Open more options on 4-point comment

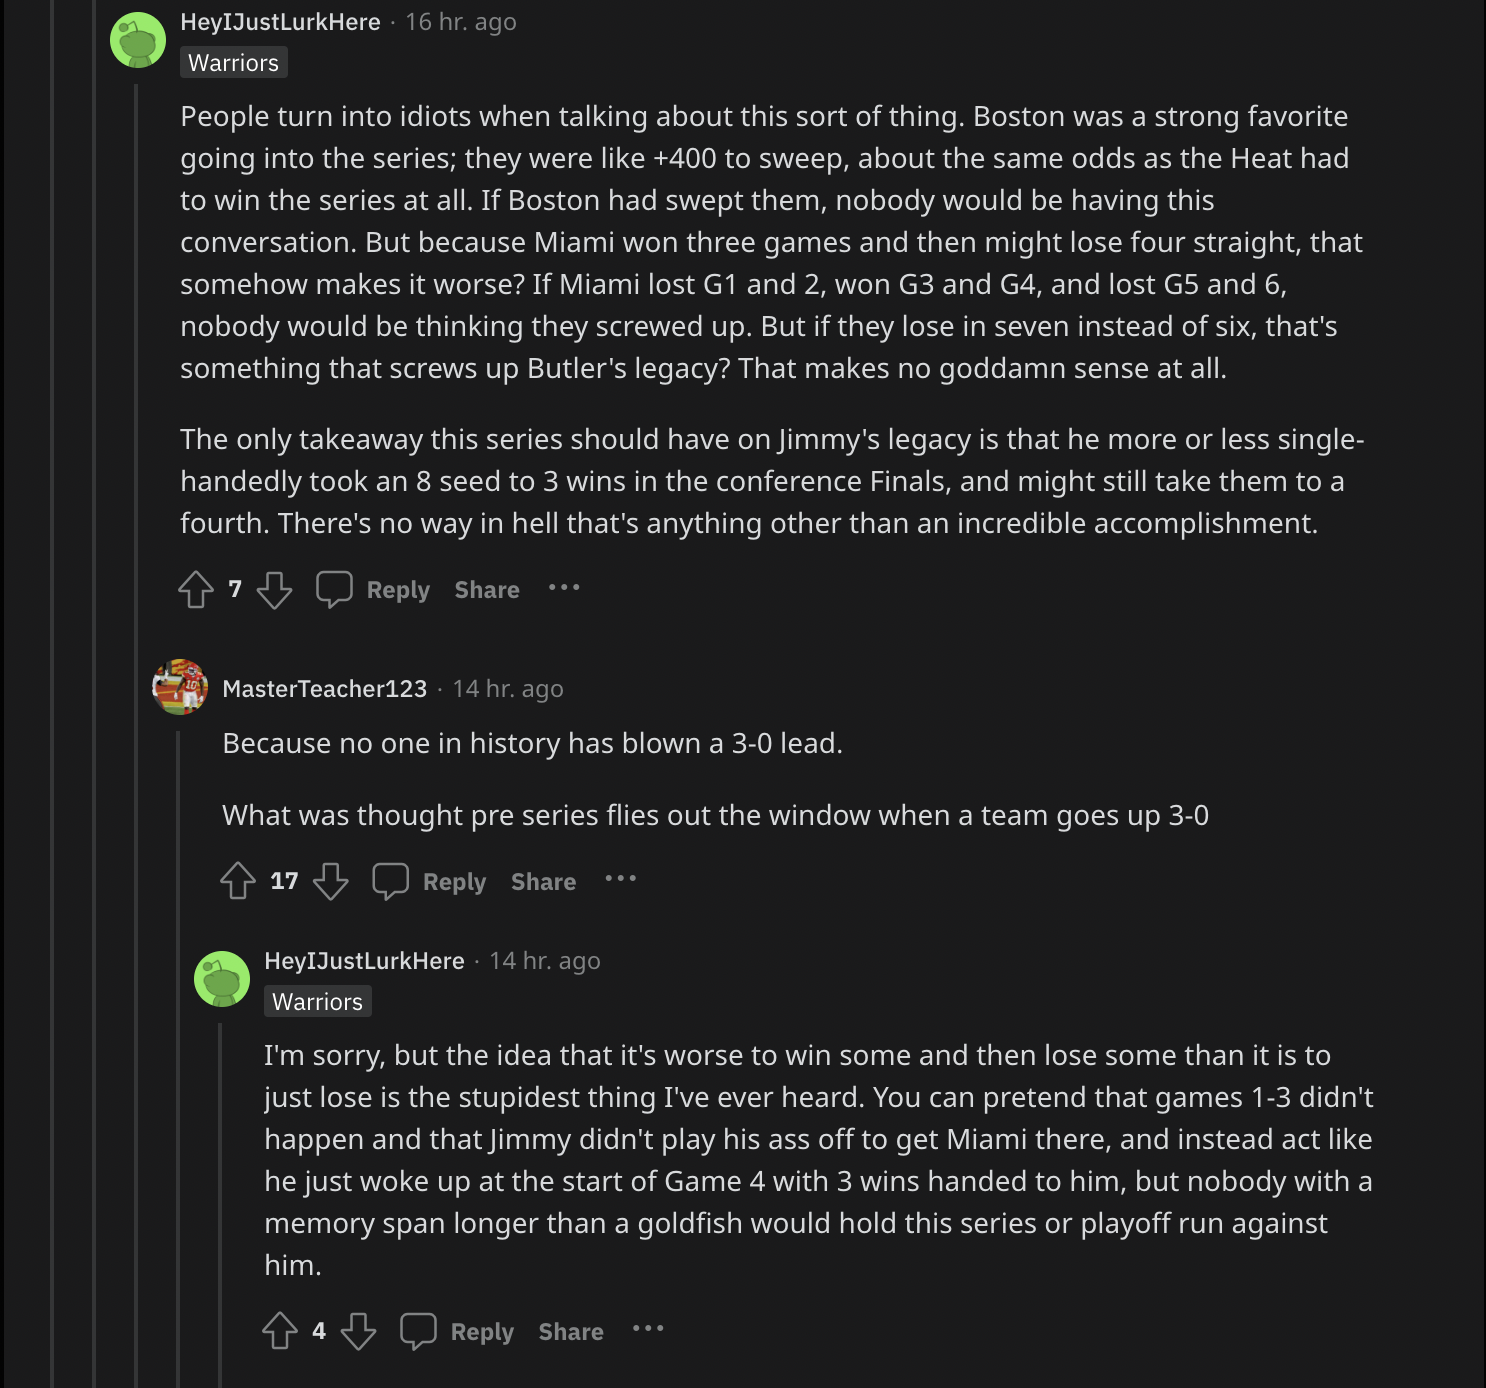coord(648,1329)
